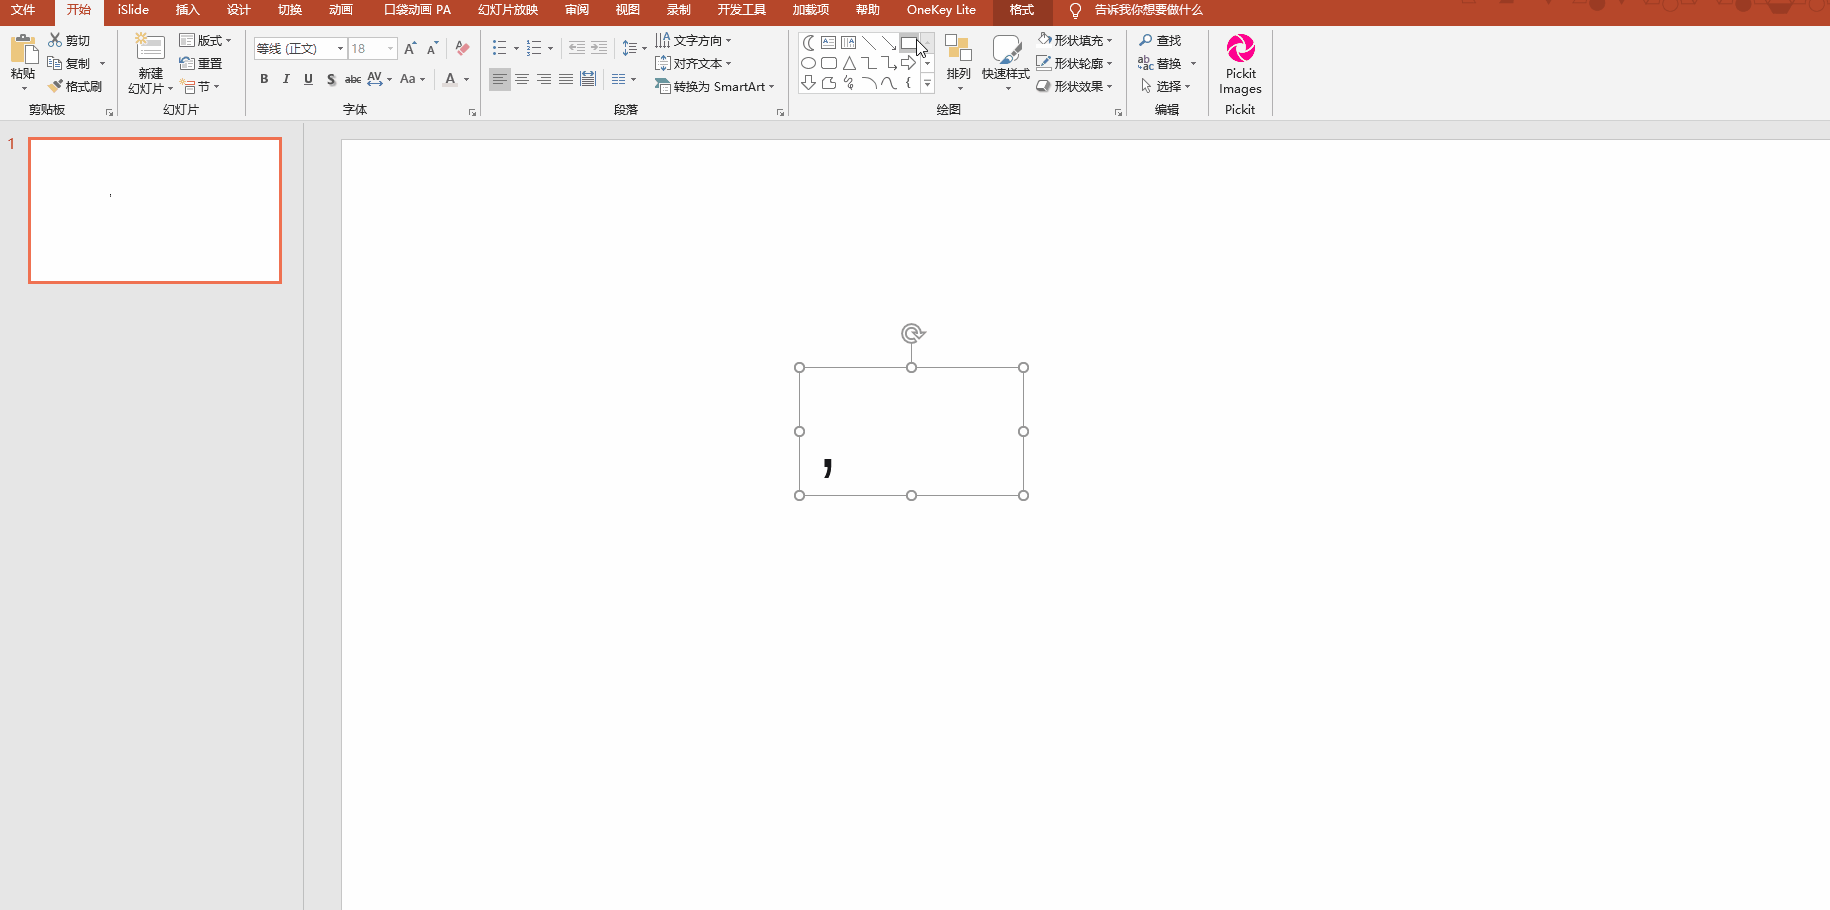Switch to the 插入 (Insert) ribbon tab
The width and height of the screenshot is (1830, 910).
coord(187,10)
